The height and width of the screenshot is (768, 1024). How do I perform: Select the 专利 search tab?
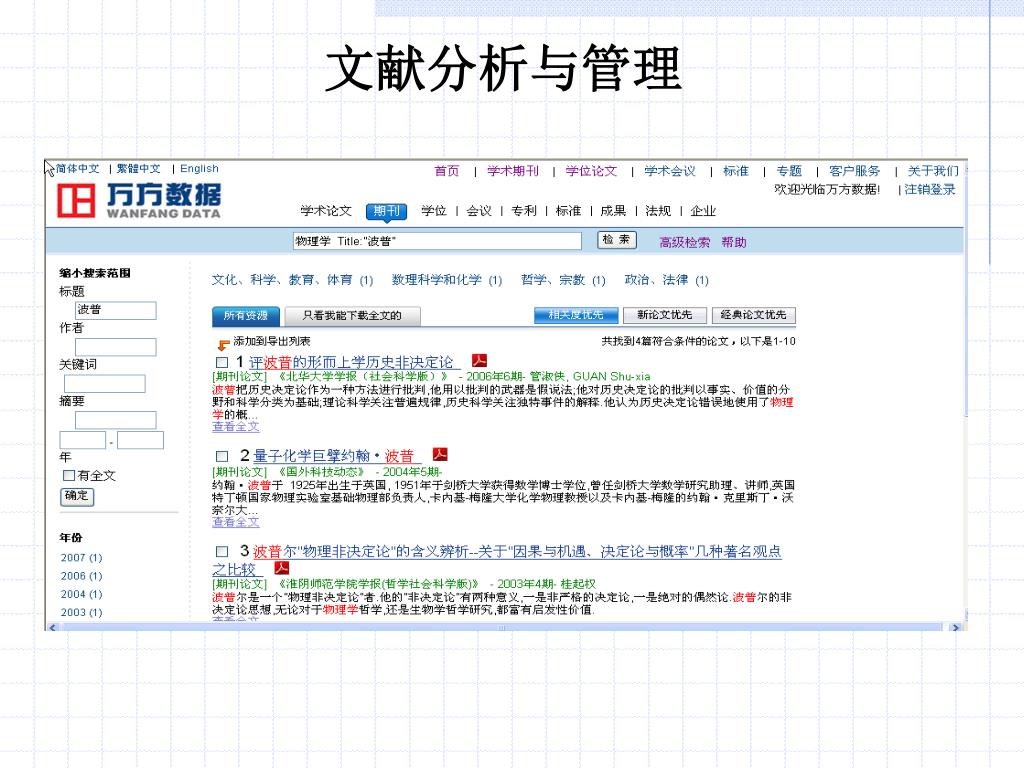[524, 211]
